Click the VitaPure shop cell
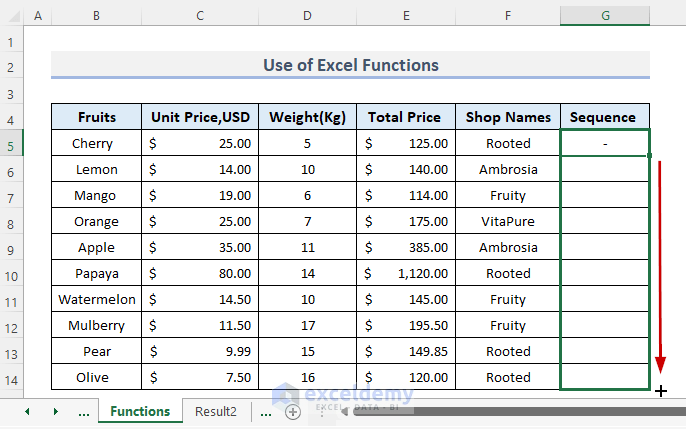 tap(508, 221)
